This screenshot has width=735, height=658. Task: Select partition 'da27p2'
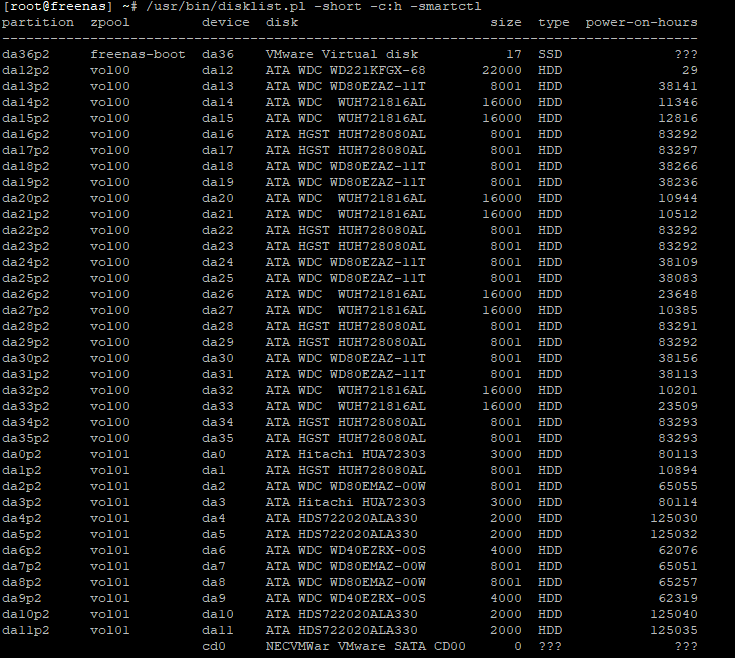pos(26,310)
